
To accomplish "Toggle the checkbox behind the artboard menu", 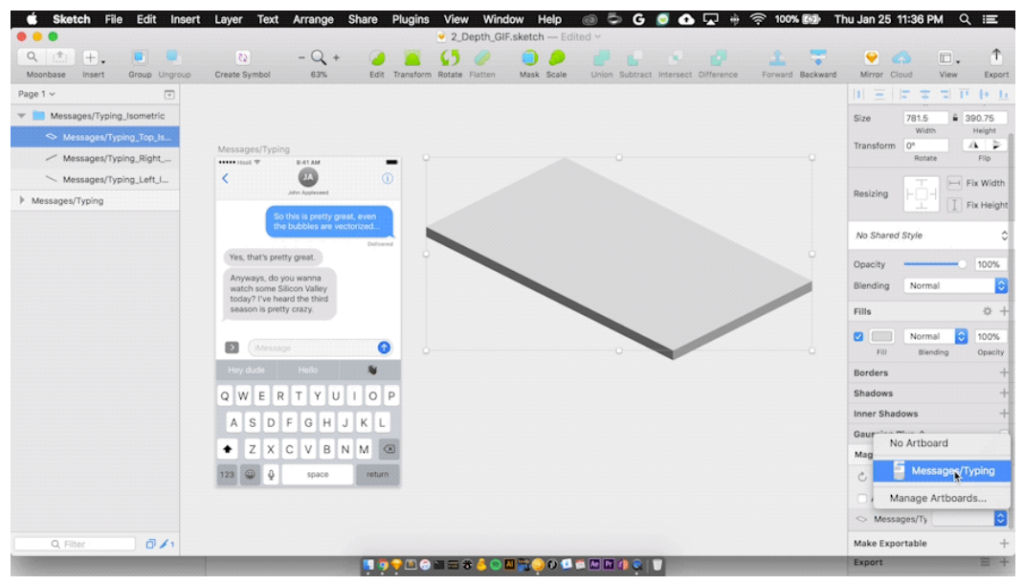I will 862,499.
